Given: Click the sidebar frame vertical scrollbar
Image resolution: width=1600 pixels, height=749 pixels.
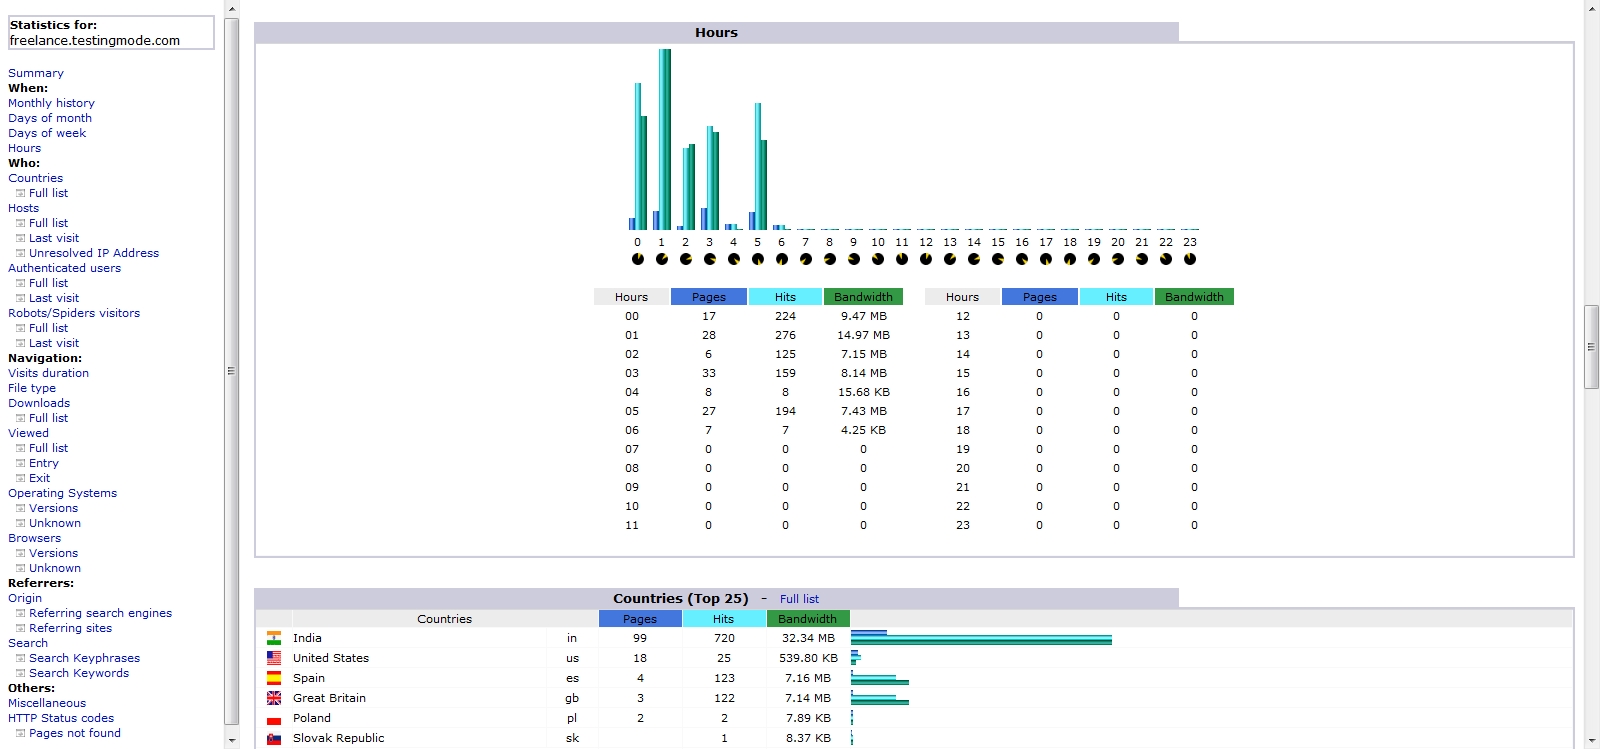Looking at the screenshot, I should tap(231, 371).
